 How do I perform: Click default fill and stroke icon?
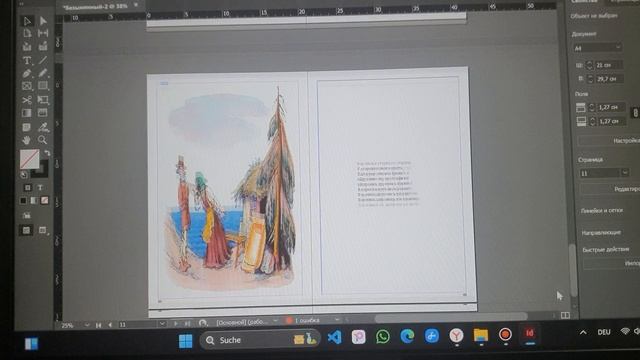[24, 175]
